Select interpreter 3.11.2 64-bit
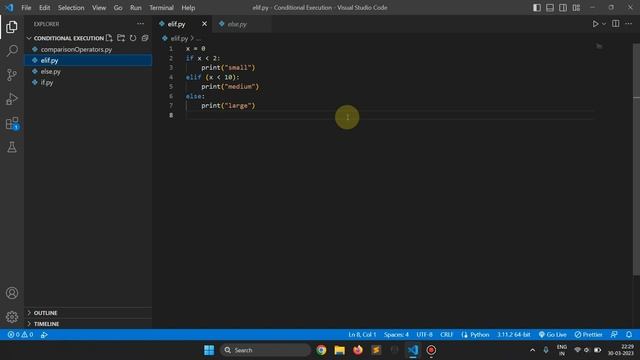Viewport: 640px width, 360px height. pyautogui.click(x=513, y=335)
